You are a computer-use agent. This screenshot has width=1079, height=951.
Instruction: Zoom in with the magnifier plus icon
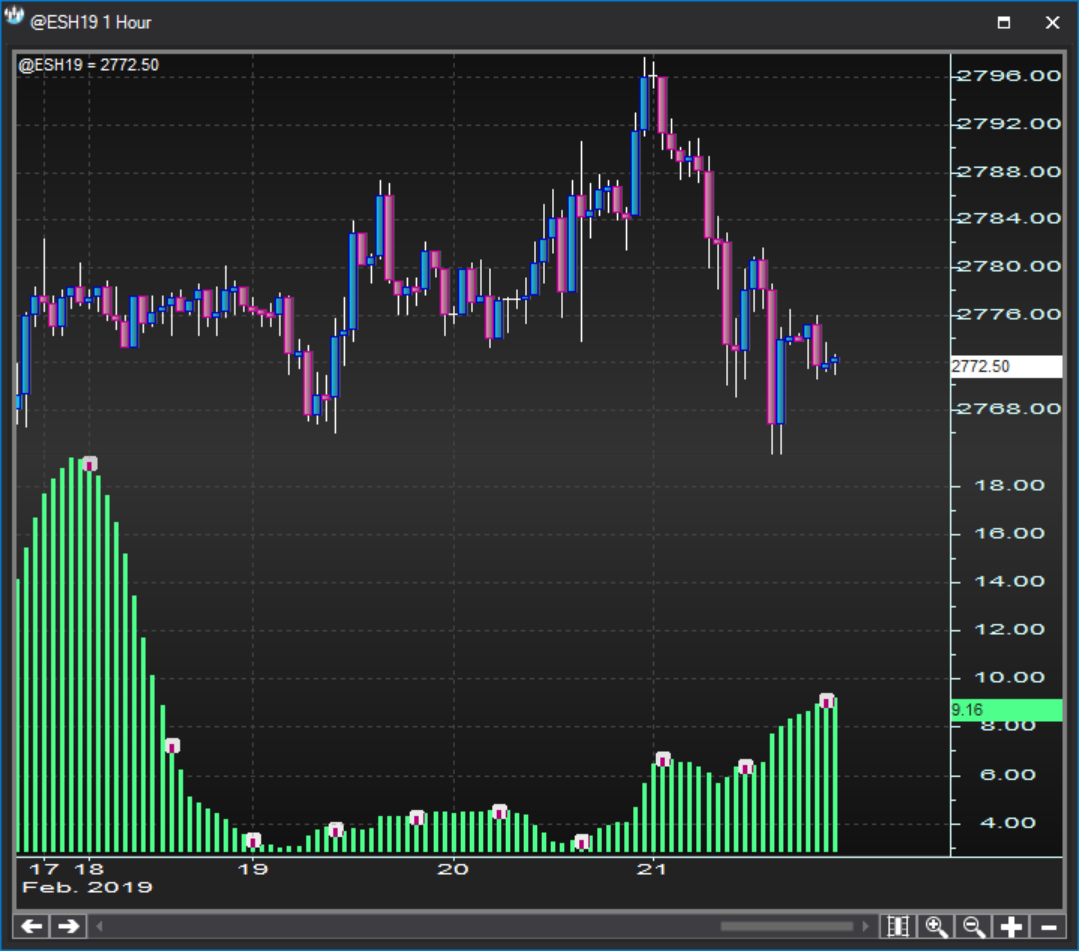[936, 927]
